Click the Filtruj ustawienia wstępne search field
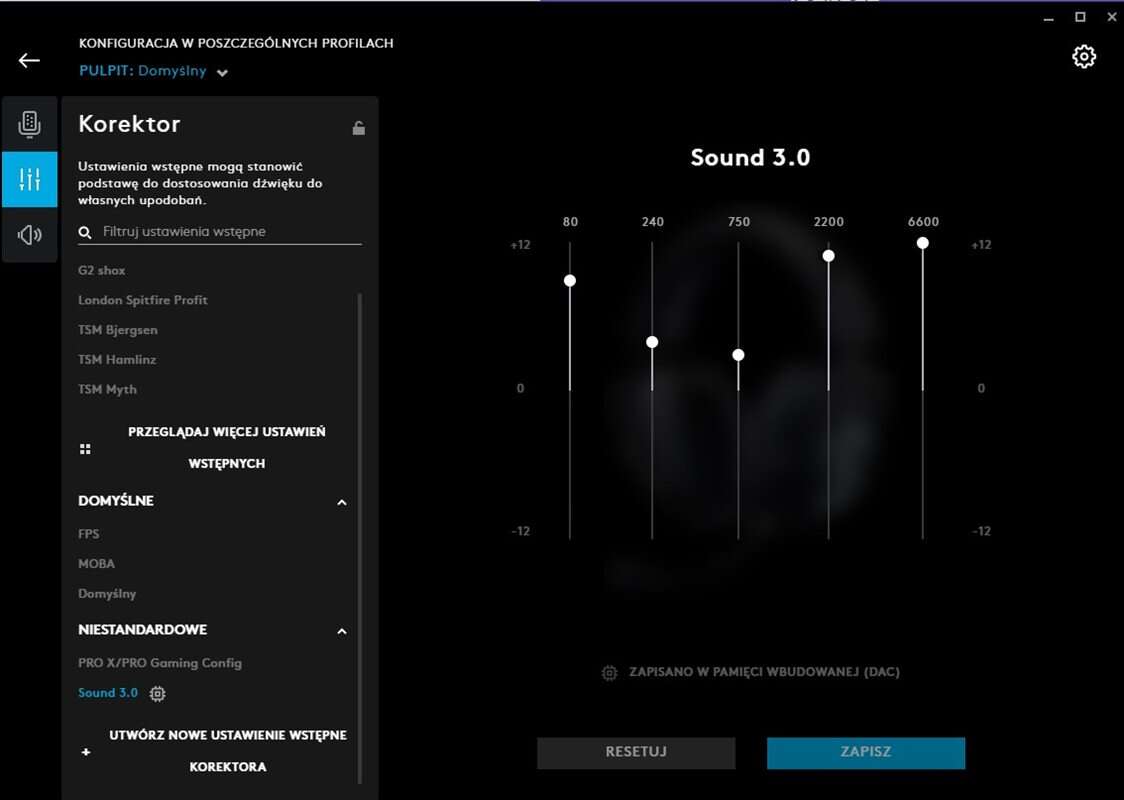Image resolution: width=1124 pixels, height=800 pixels. click(230, 232)
